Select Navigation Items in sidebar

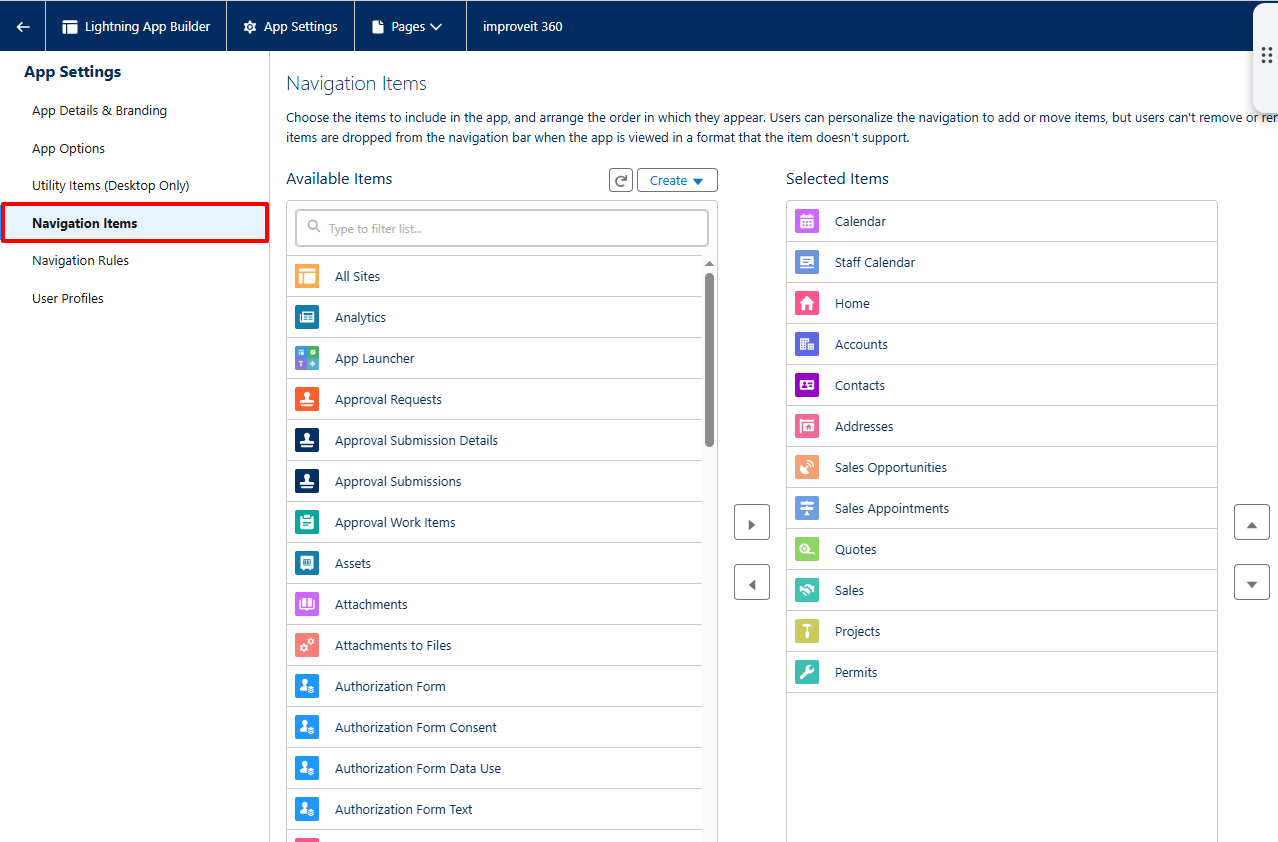pos(135,223)
